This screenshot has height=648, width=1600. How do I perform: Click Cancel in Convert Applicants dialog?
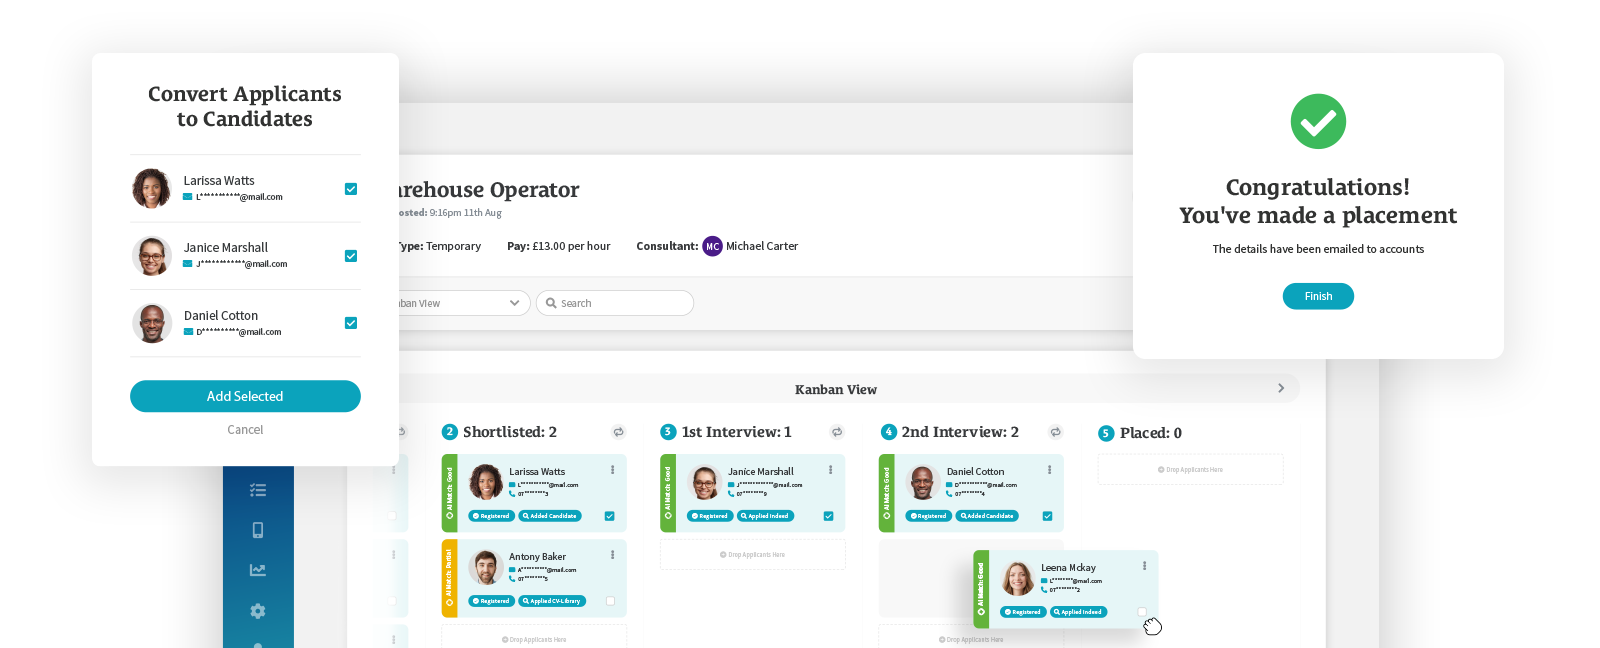245,430
